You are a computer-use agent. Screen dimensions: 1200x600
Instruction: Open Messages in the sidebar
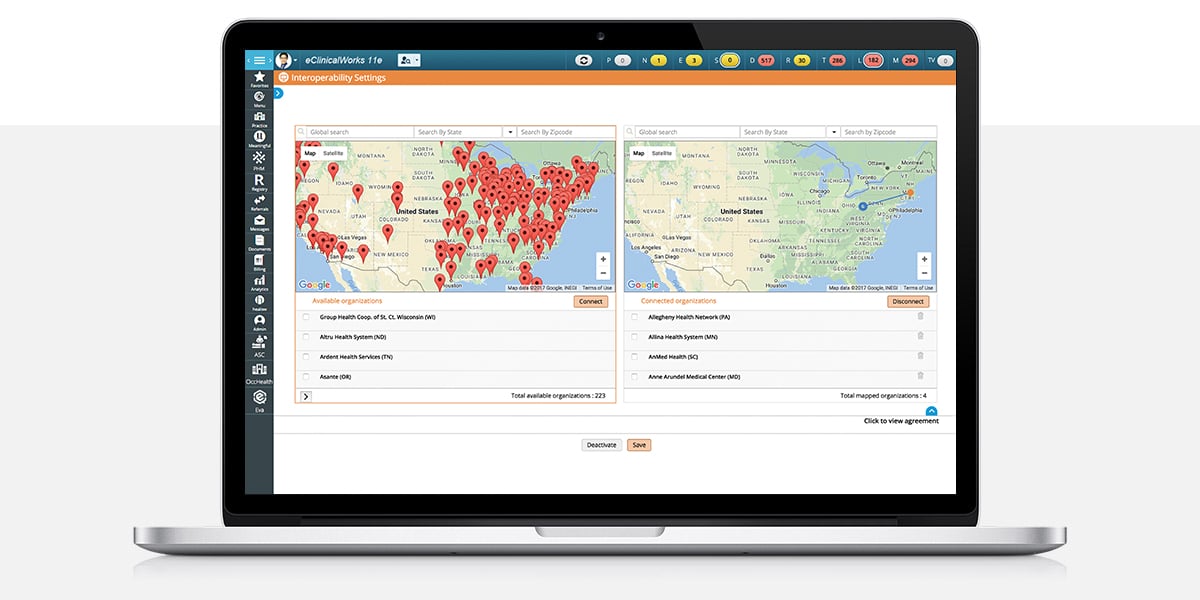coord(259,222)
